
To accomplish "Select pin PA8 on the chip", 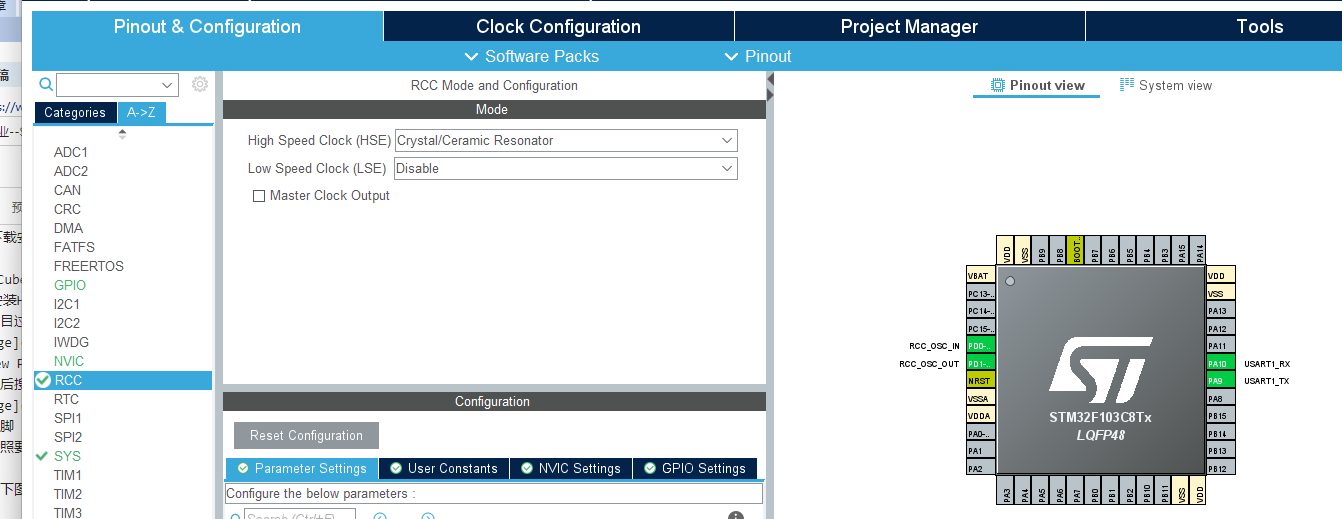I will [1221, 398].
